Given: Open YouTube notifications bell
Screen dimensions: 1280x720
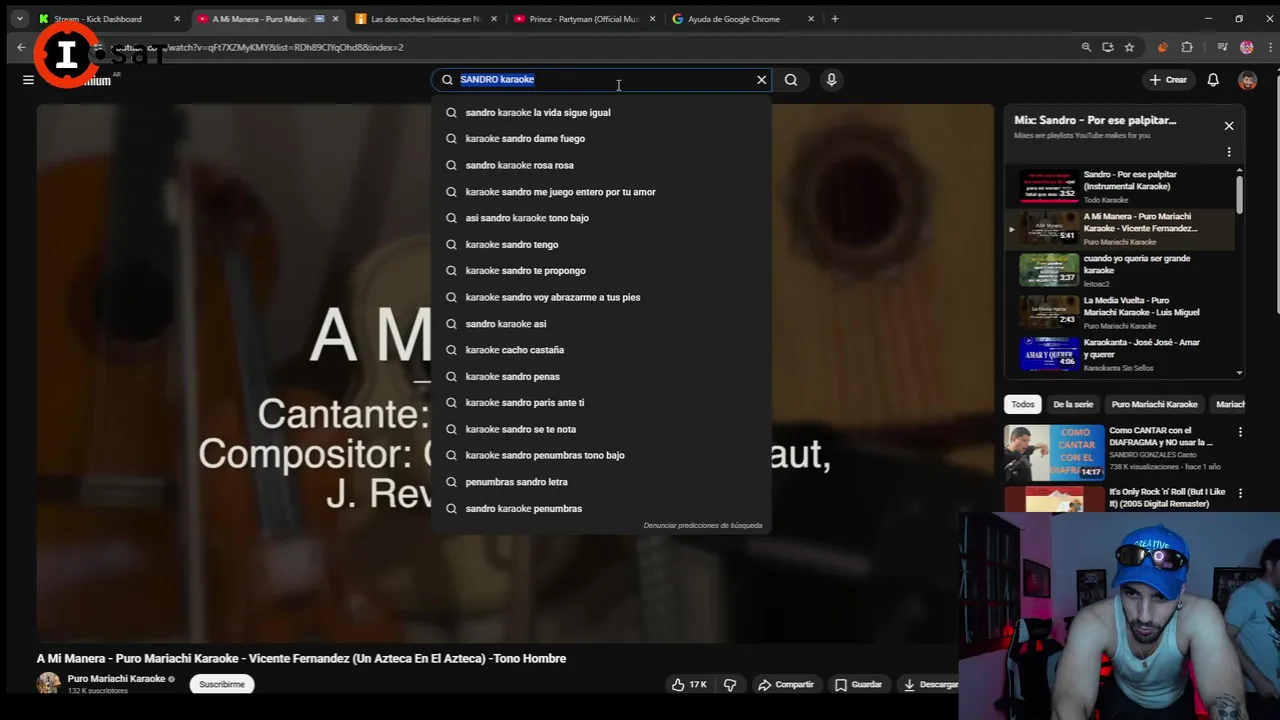Looking at the screenshot, I should coord(1213,80).
